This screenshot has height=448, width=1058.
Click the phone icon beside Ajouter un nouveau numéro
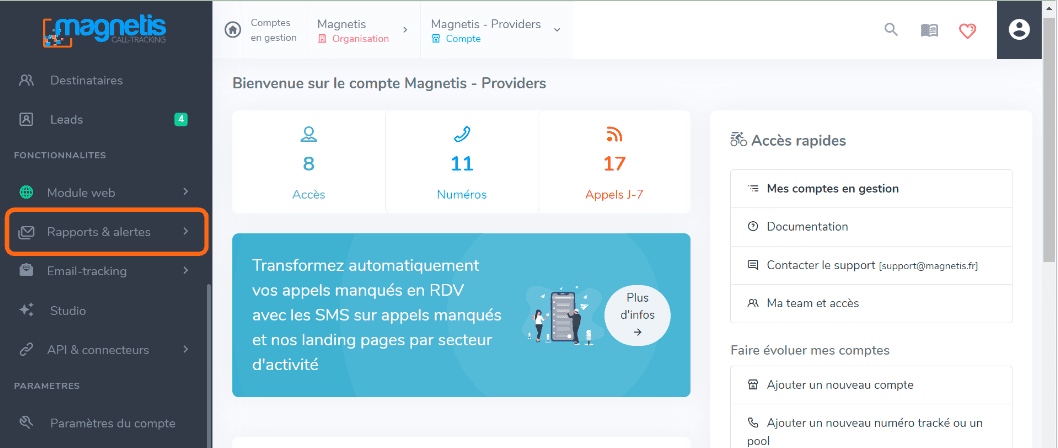click(x=753, y=423)
